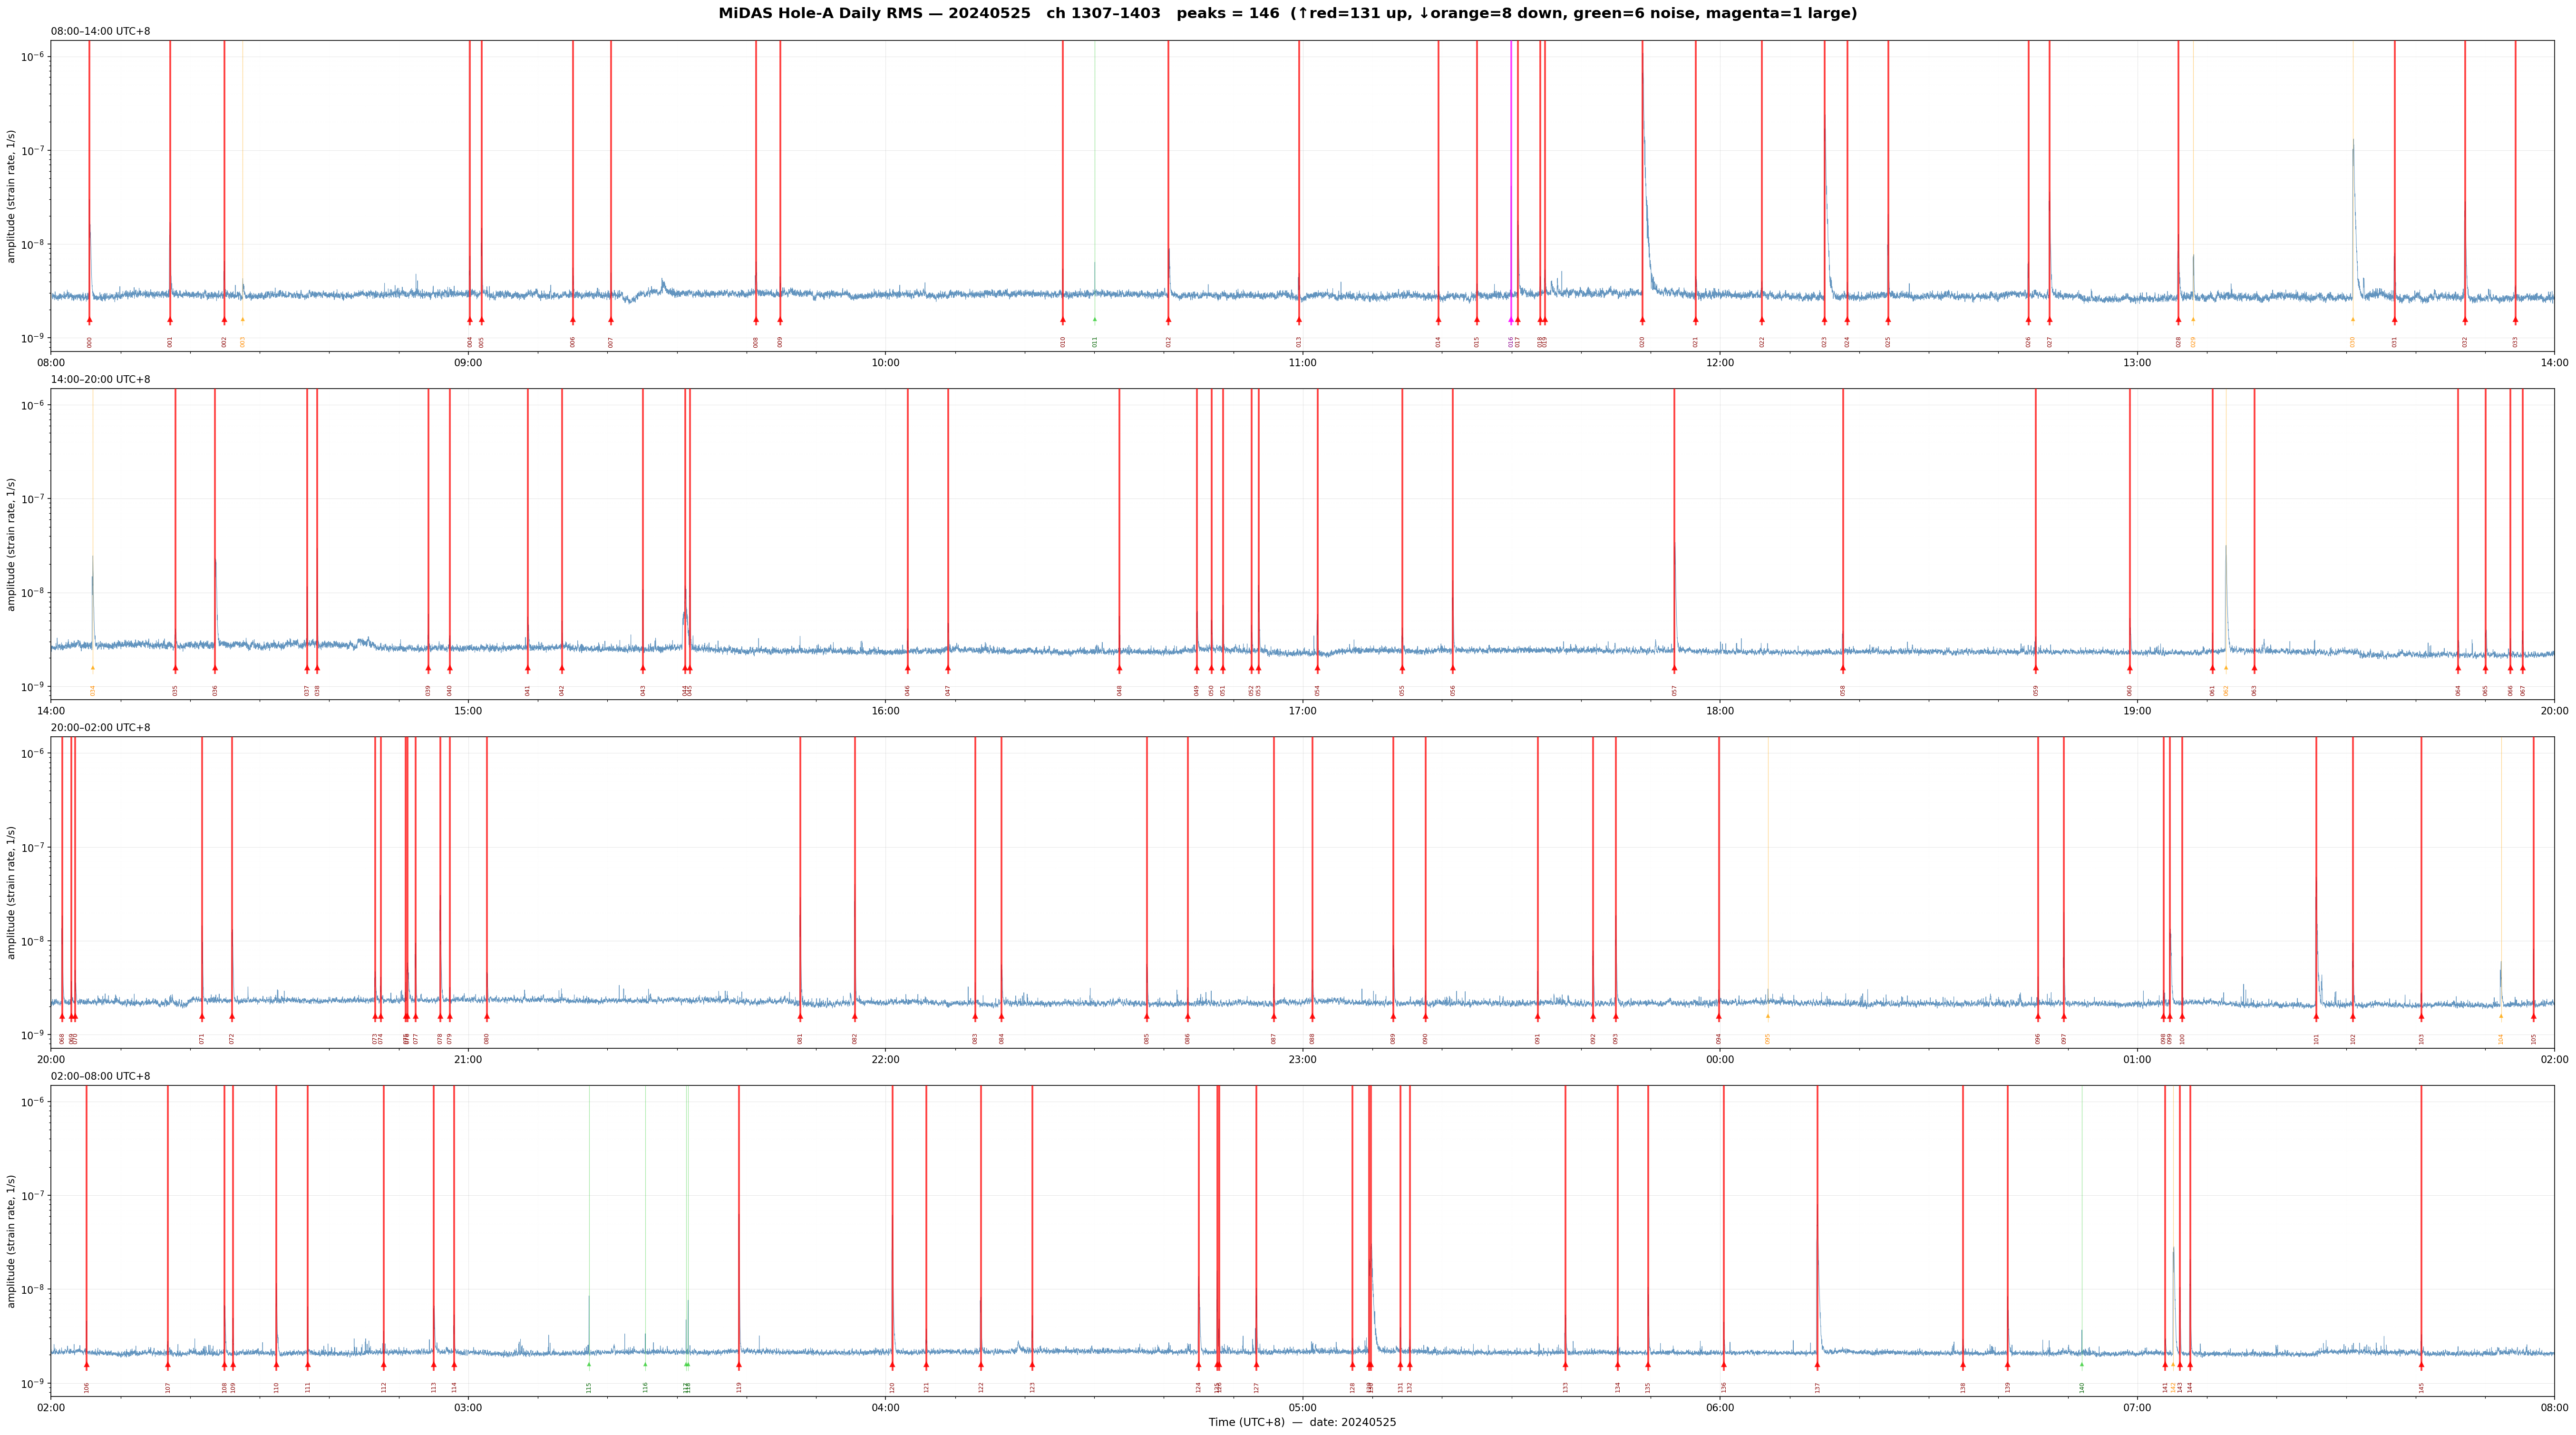Select the red peak marker labeled 119
This screenshot has width=2576, height=1435.
[x=739, y=1365]
